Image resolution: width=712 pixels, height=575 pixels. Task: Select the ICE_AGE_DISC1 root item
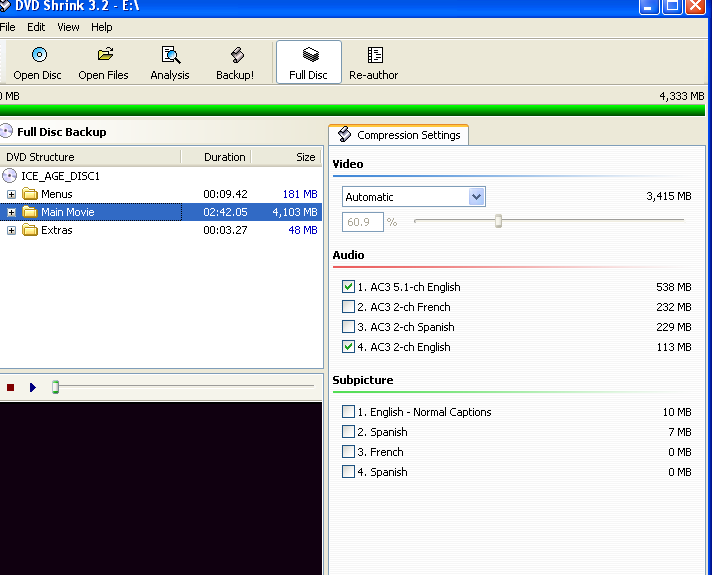pyautogui.click(x=60, y=176)
